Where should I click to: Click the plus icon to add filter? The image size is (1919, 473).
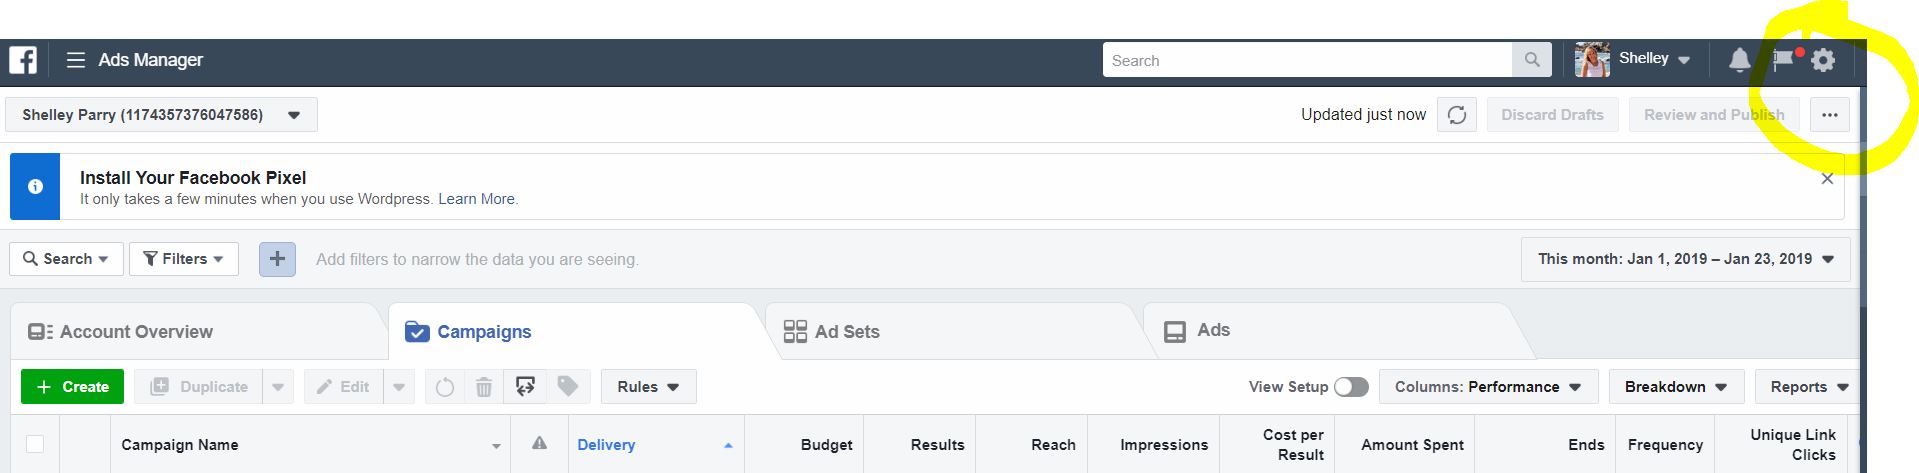[x=277, y=259]
